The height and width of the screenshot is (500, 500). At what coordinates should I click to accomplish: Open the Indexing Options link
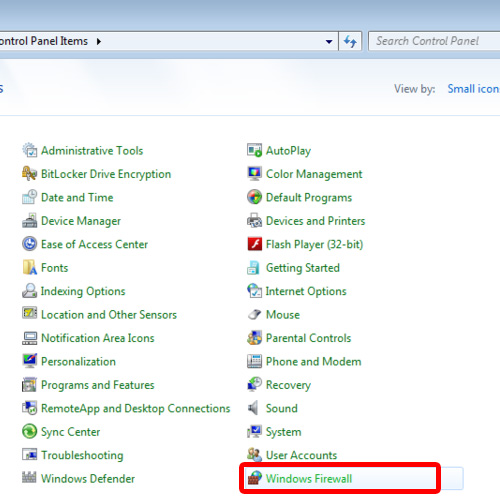click(83, 291)
